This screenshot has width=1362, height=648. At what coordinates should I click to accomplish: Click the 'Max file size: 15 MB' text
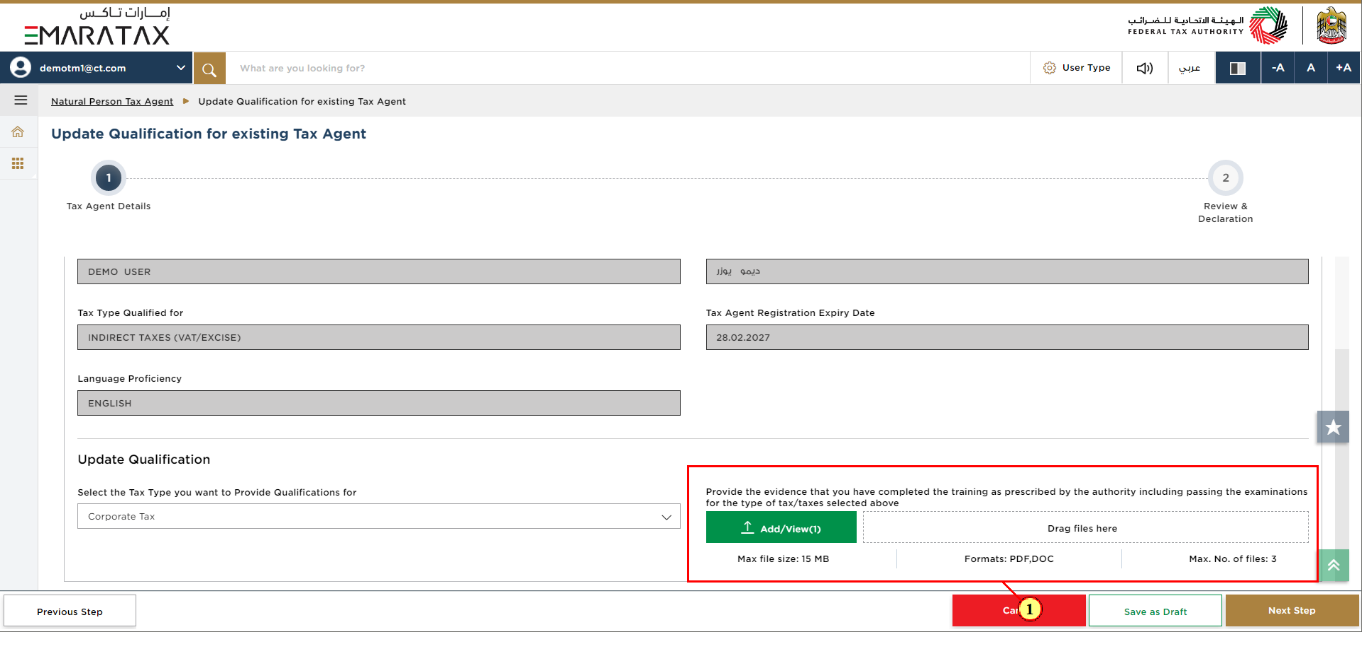click(783, 559)
